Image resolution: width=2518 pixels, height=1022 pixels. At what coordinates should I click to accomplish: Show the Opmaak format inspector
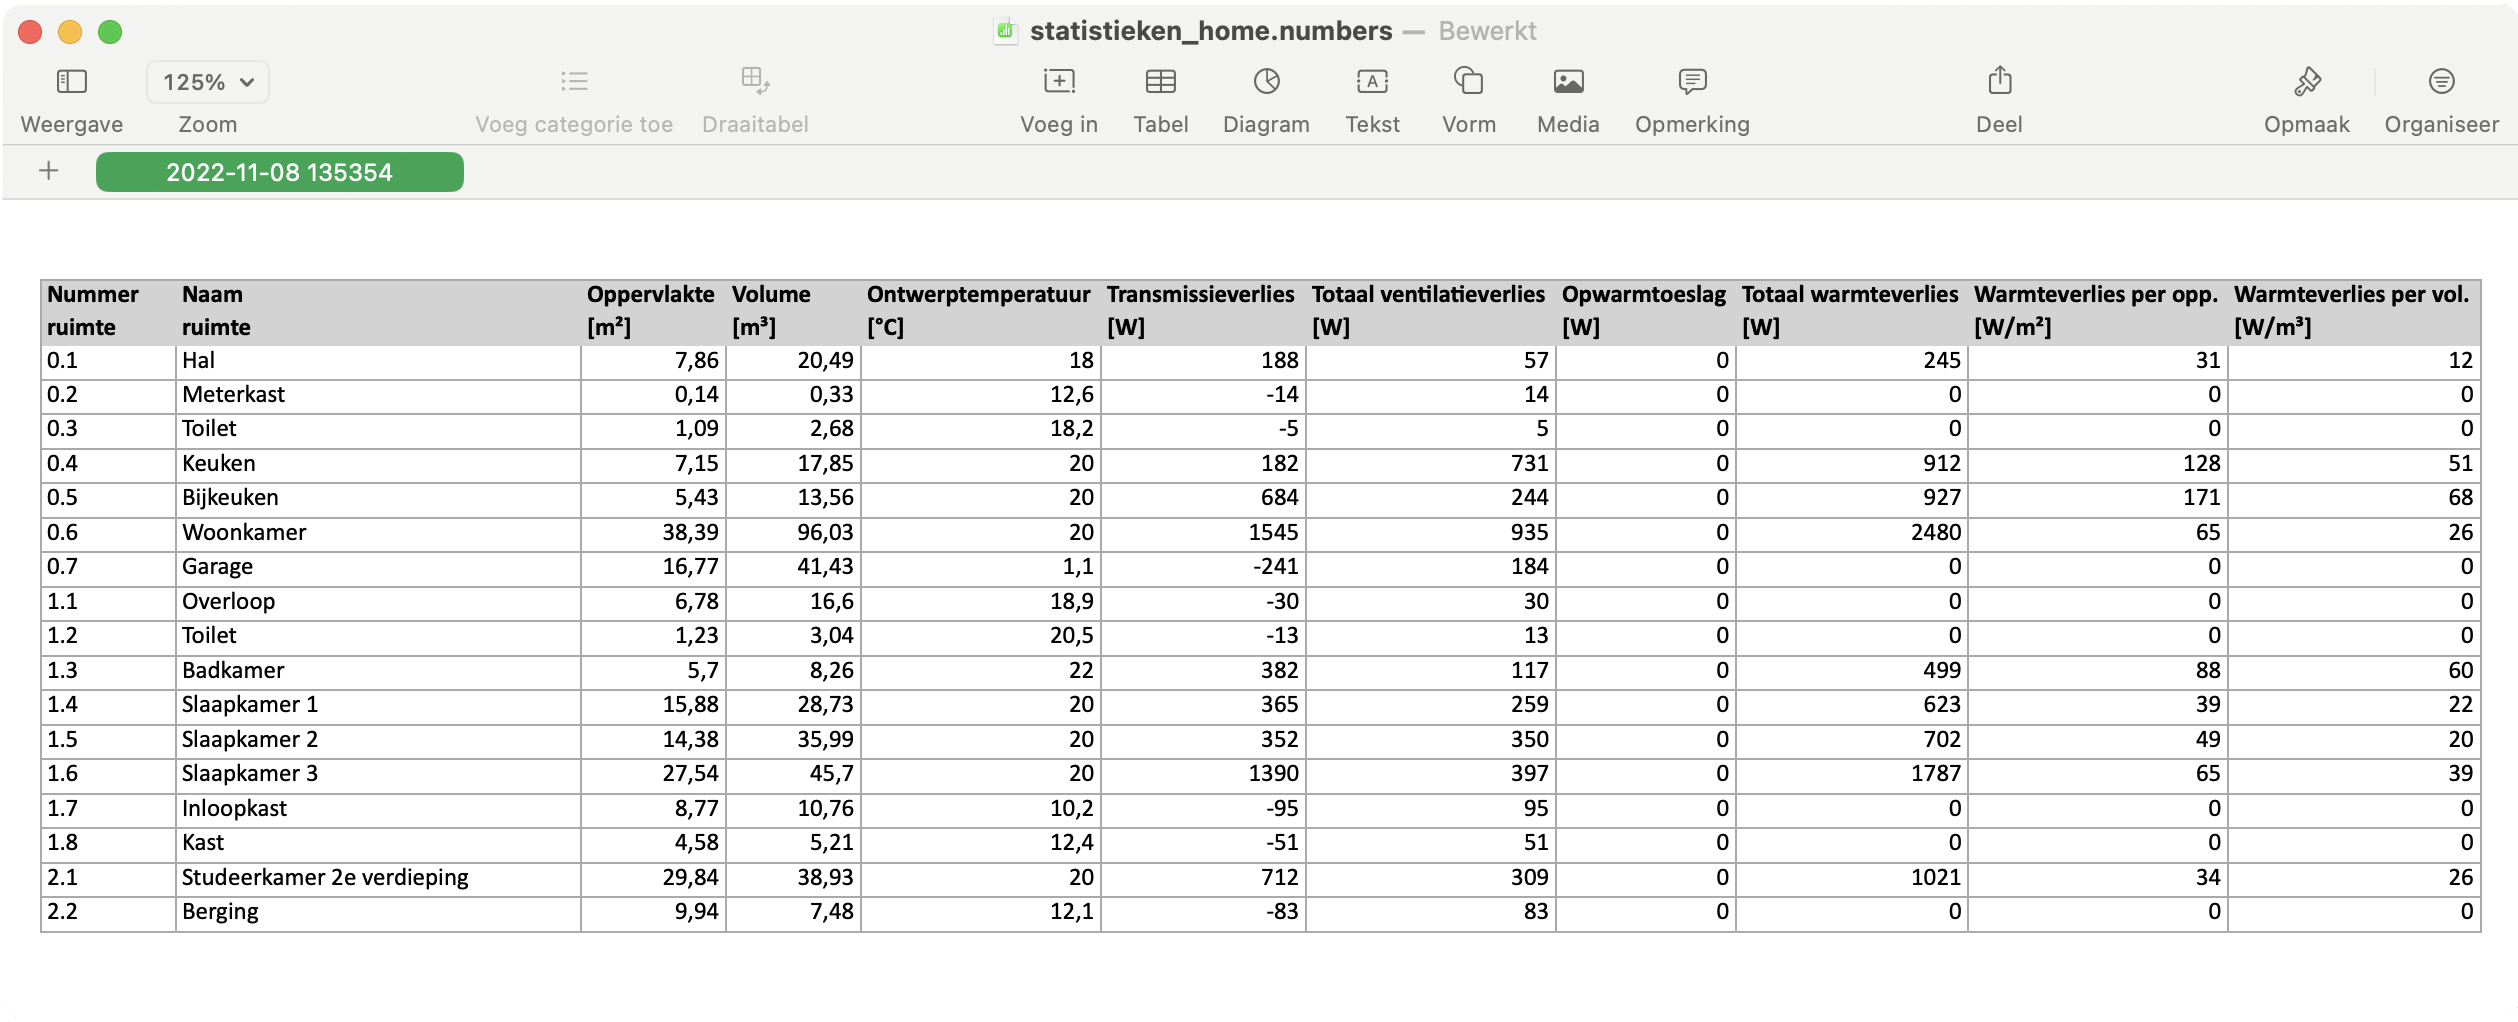(x=2306, y=95)
